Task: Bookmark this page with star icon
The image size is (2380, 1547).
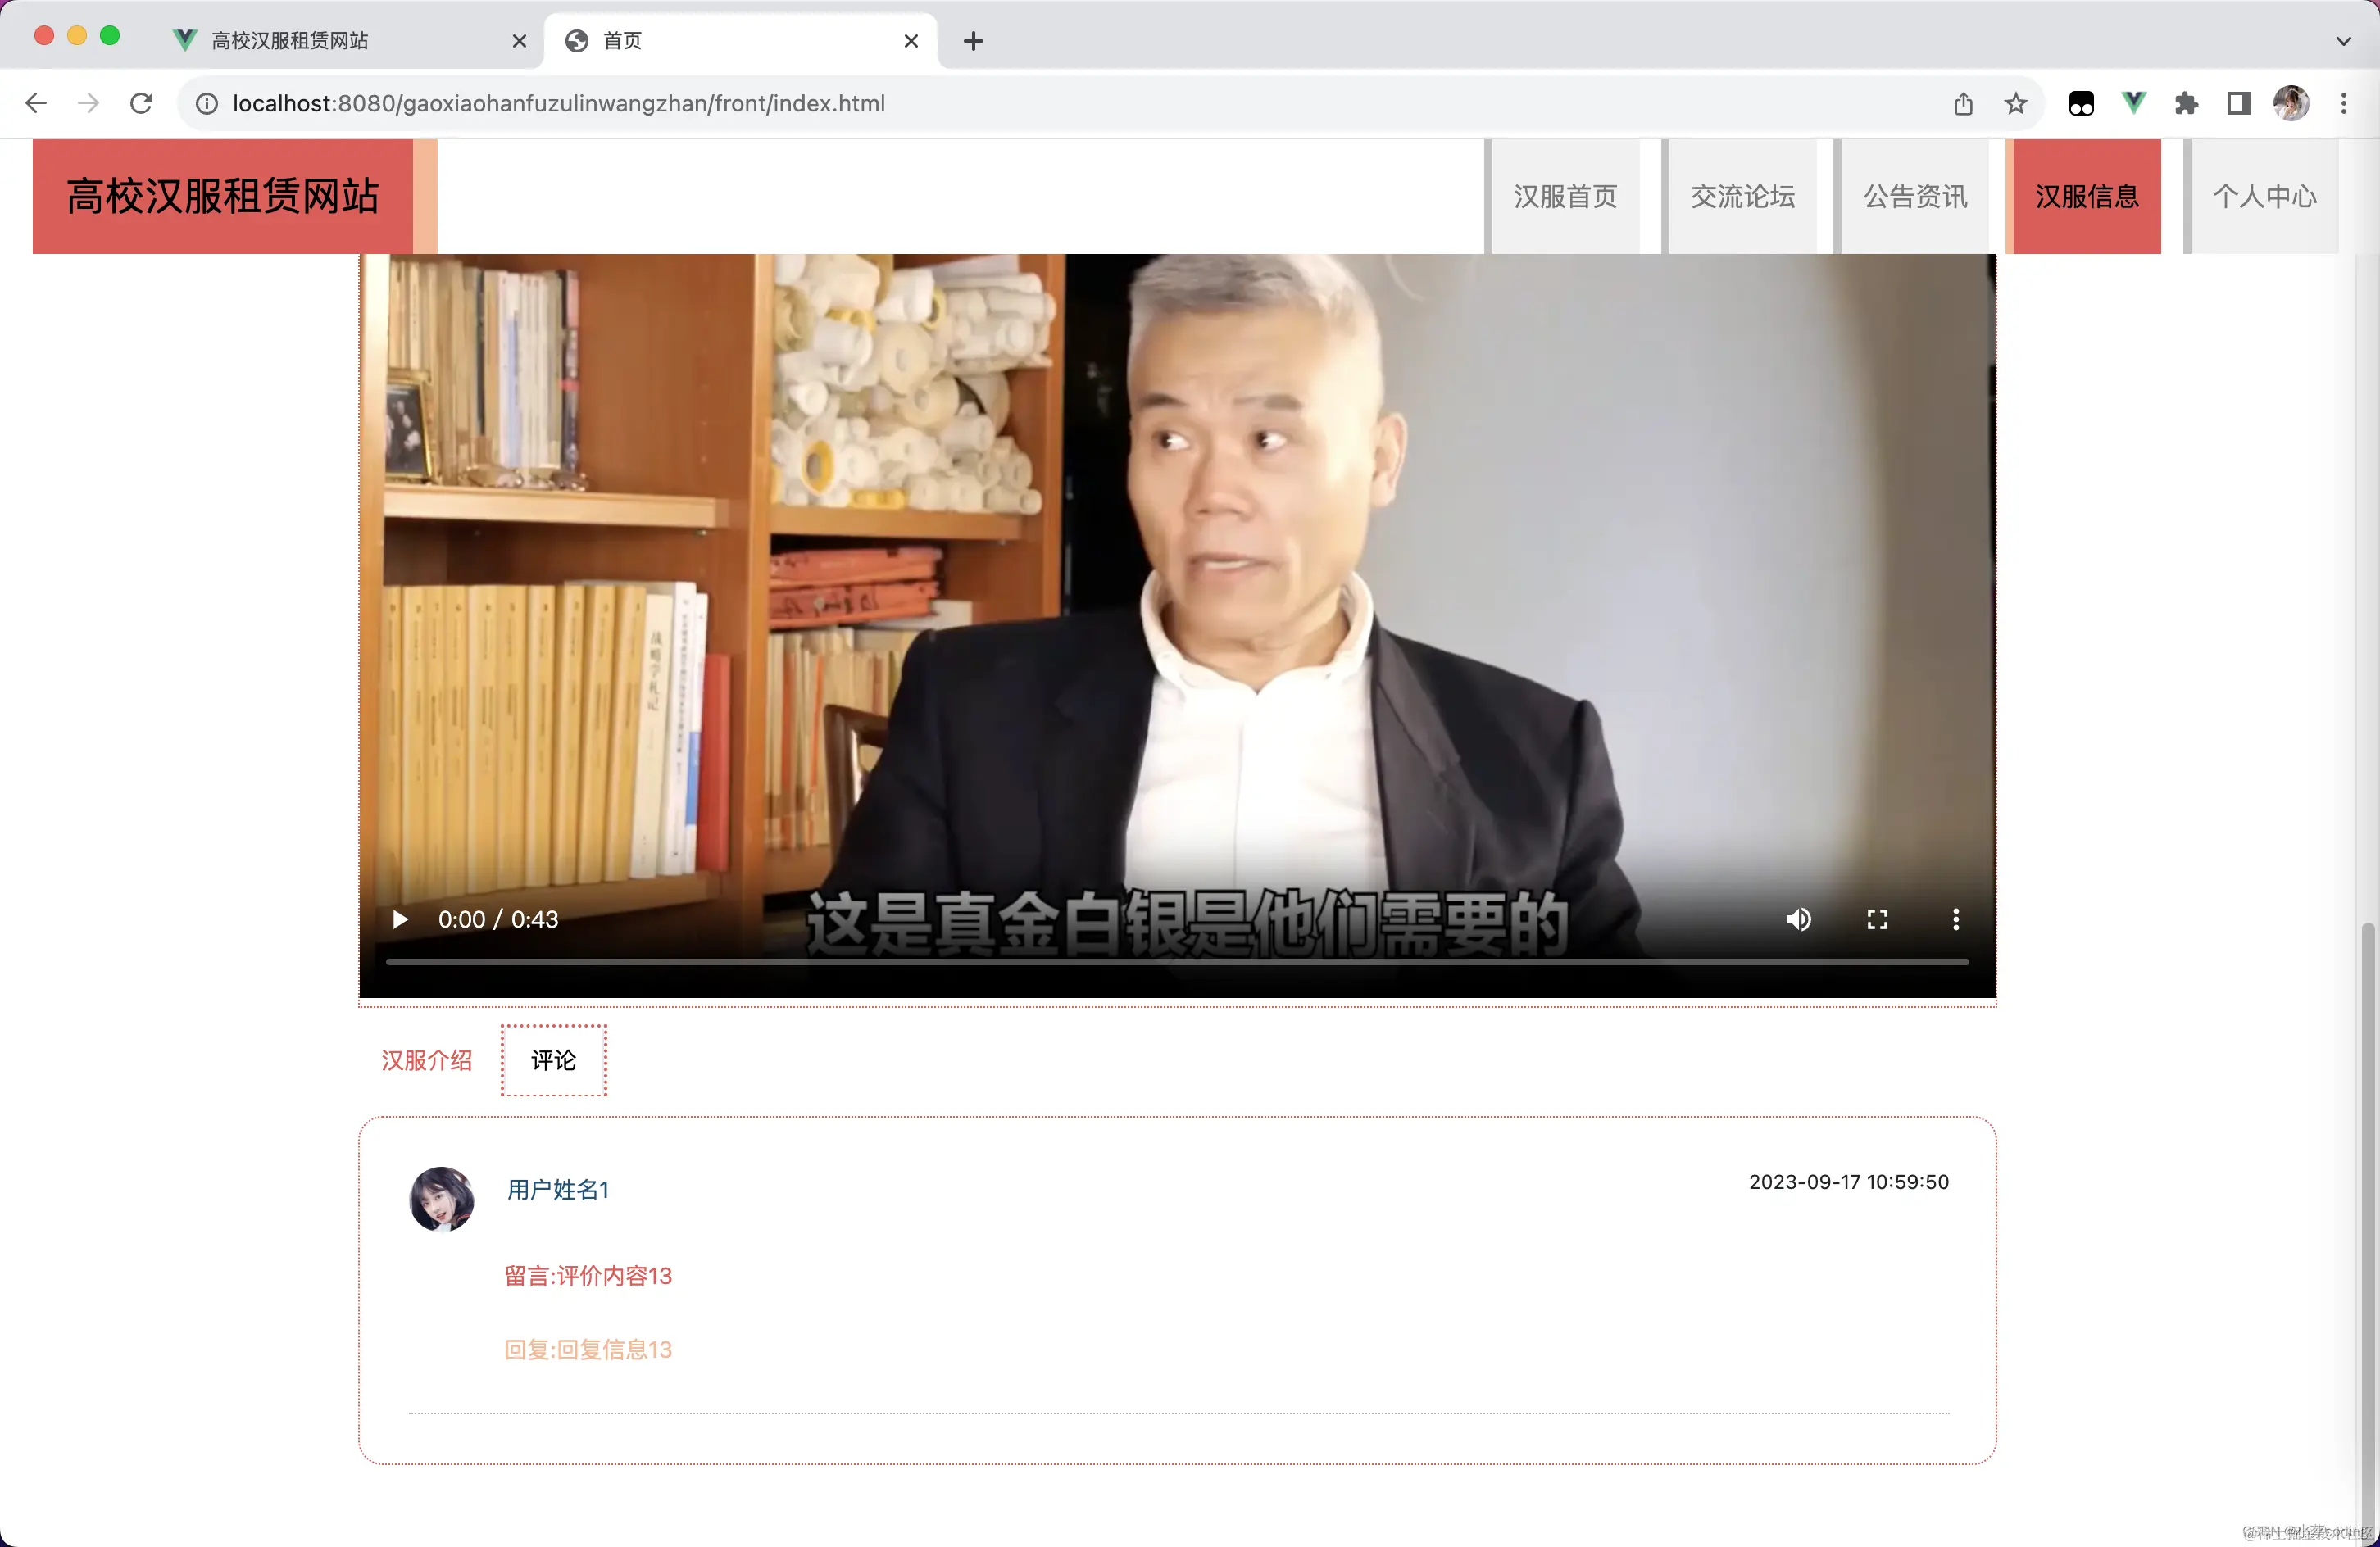Action: coord(2015,103)
